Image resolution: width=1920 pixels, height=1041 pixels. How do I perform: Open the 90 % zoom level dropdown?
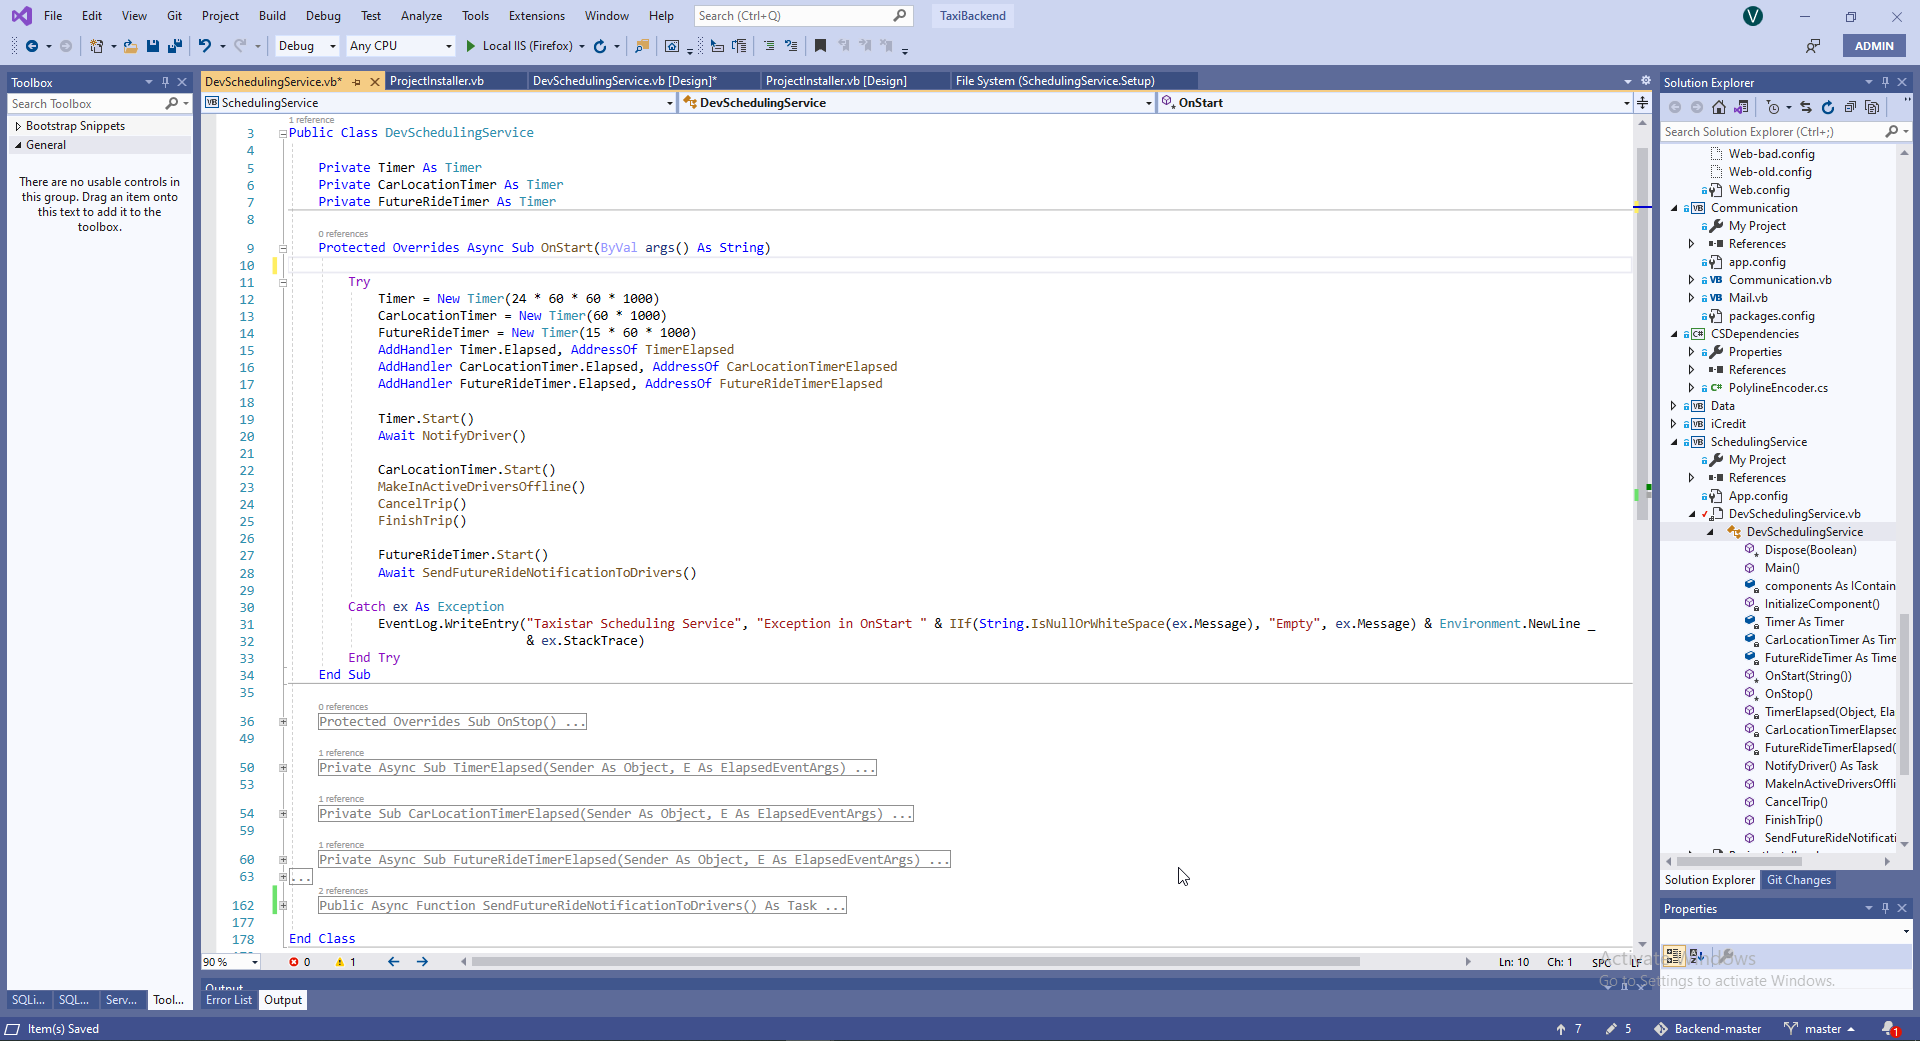click(231, 962)
